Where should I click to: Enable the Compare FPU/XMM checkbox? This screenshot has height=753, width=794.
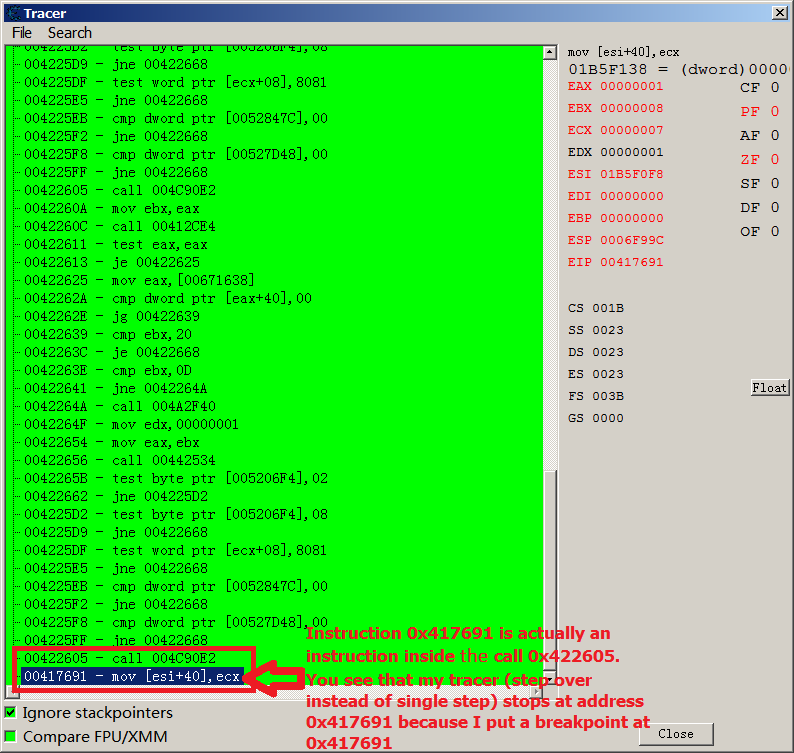click(11, 737)
